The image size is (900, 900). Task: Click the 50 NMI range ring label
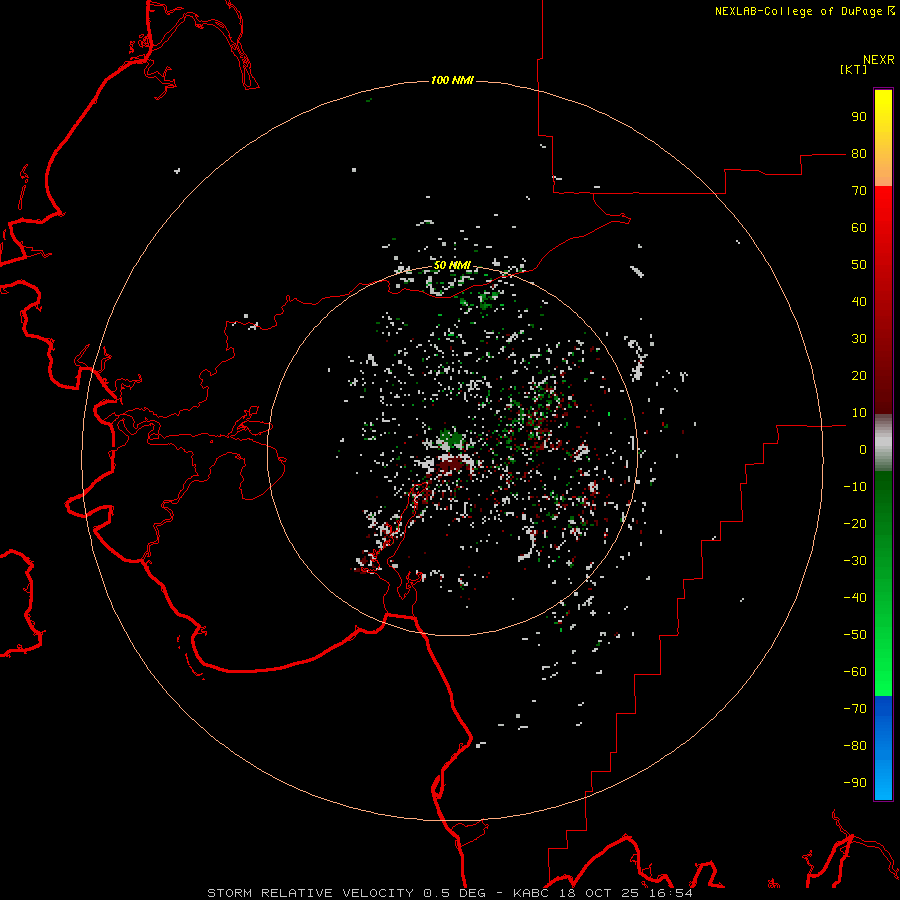452,265
